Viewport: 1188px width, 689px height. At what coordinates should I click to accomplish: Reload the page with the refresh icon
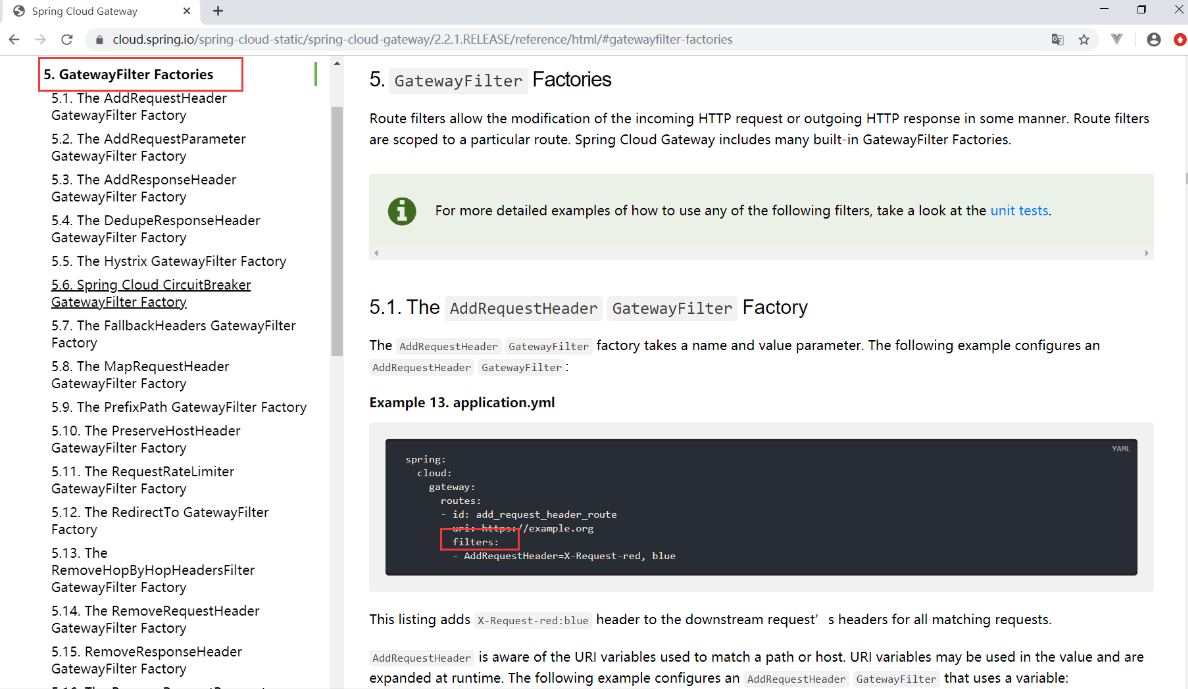coord(67,40)
